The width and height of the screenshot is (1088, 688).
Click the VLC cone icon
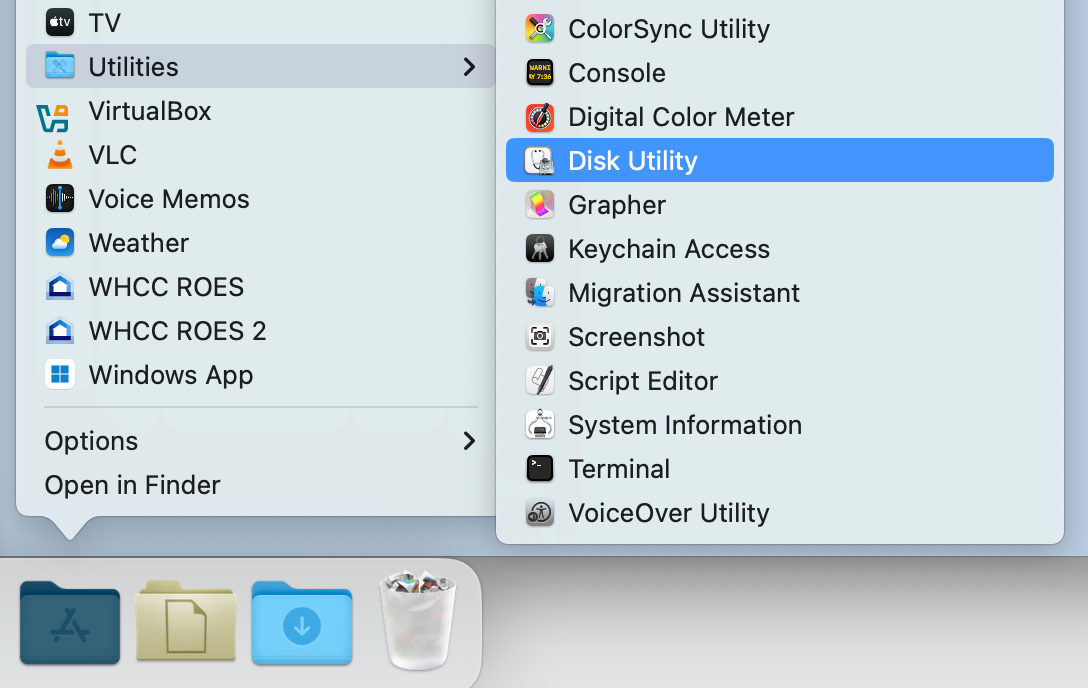(x=60, y=155)
